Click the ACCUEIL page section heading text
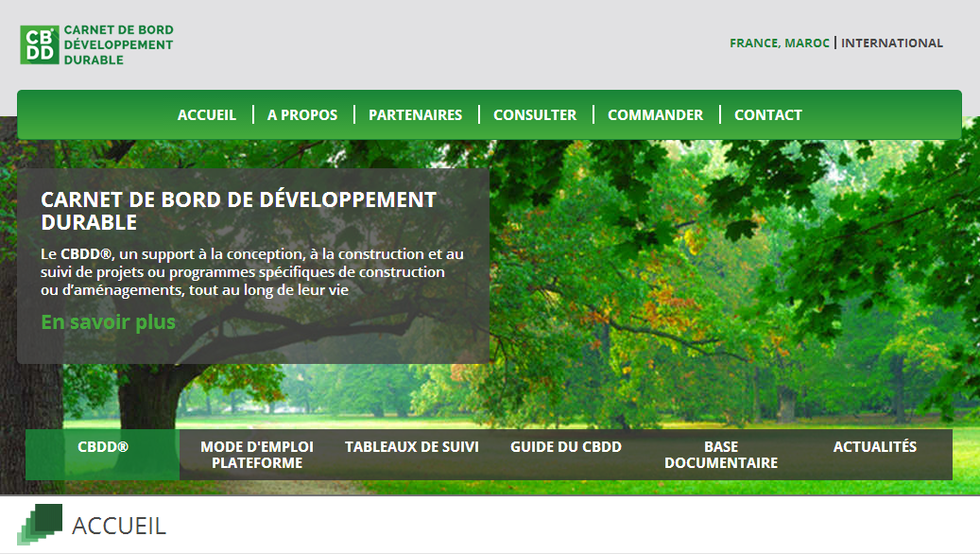 coord(119,526)
